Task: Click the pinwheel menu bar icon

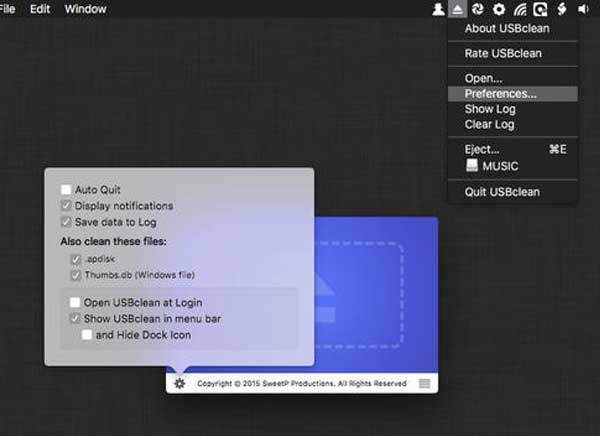Action: (x=478, y=9)
